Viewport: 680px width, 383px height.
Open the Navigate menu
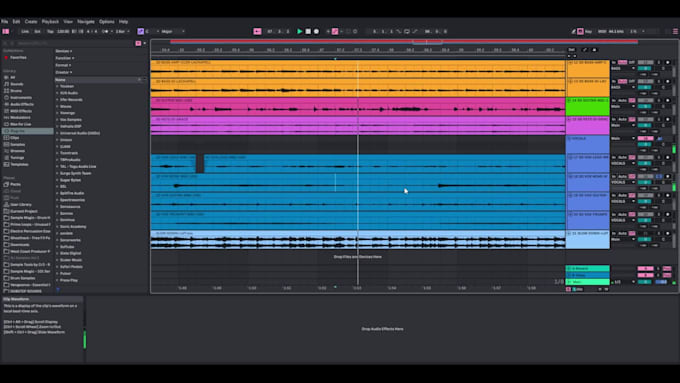(x=86, y=21)
